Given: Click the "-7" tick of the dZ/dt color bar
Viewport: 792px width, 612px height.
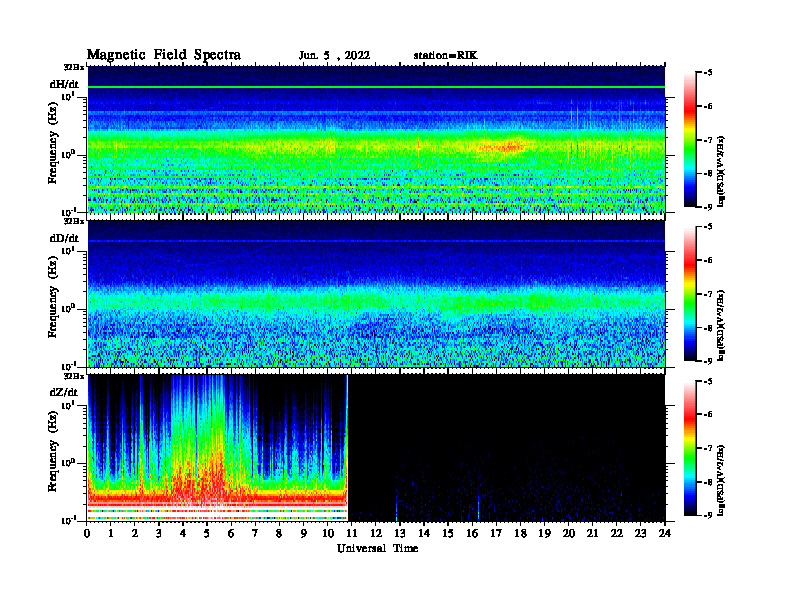Looking at the screenshot, I should point(708,448).
